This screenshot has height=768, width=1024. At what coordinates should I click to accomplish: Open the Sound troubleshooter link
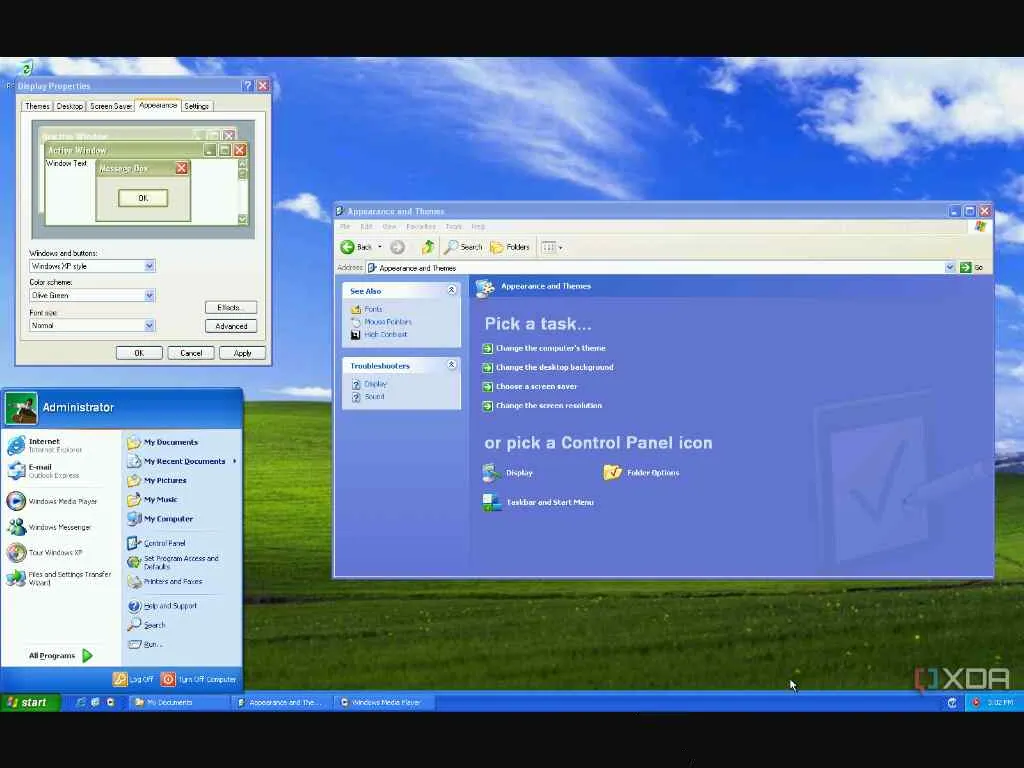click(374, 396)
